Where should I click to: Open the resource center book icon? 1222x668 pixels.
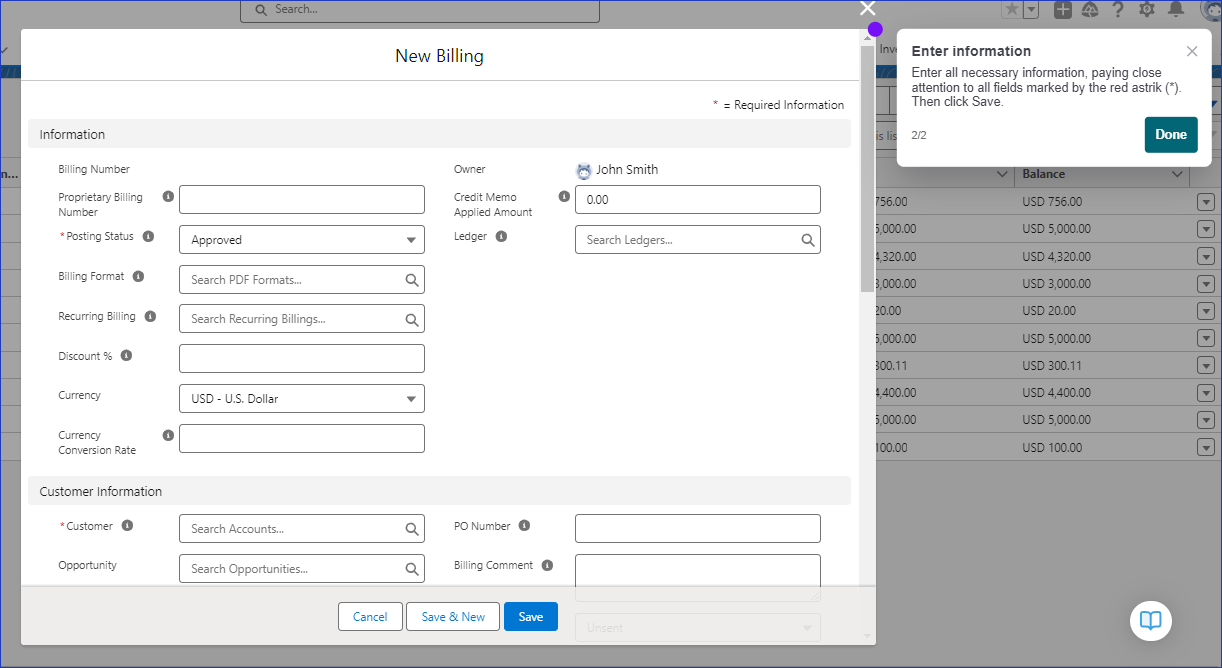coord(1150,620)
